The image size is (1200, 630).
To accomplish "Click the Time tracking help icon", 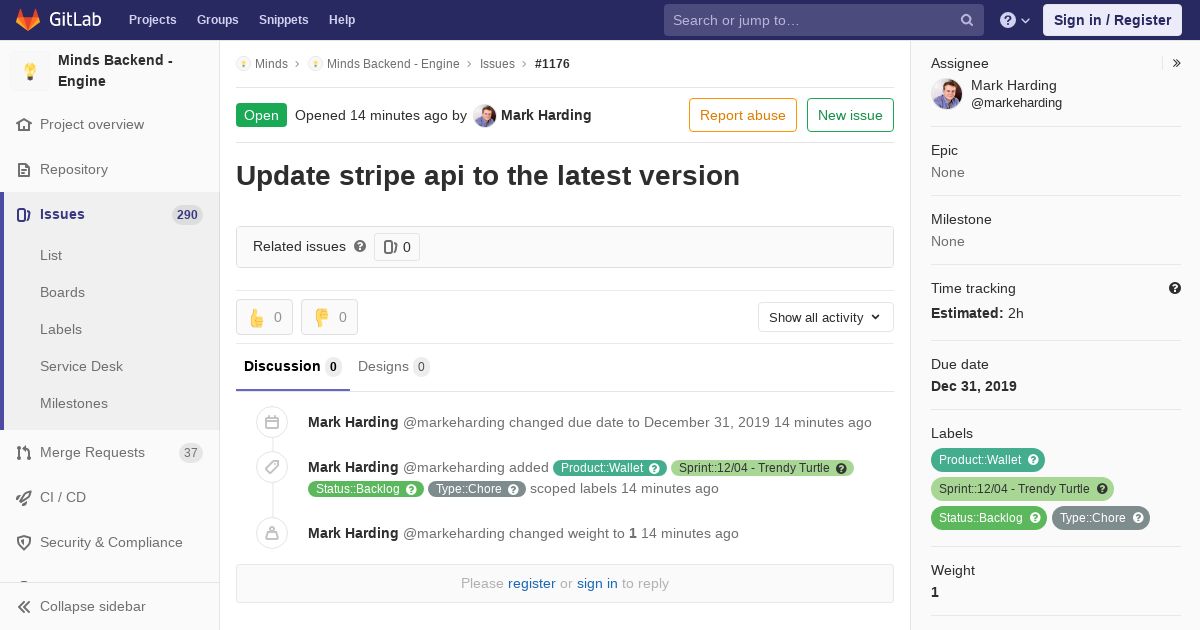I will pos(1175,288).
